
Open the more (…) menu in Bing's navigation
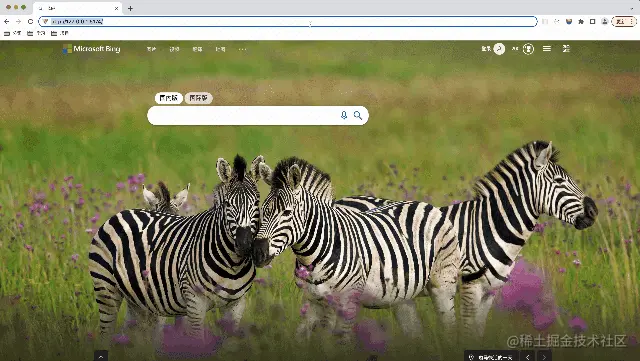[242, 49]
